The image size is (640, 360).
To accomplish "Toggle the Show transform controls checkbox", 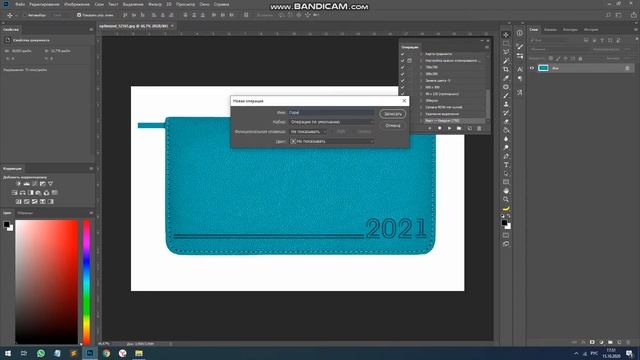I will click(x=79, y=15).
